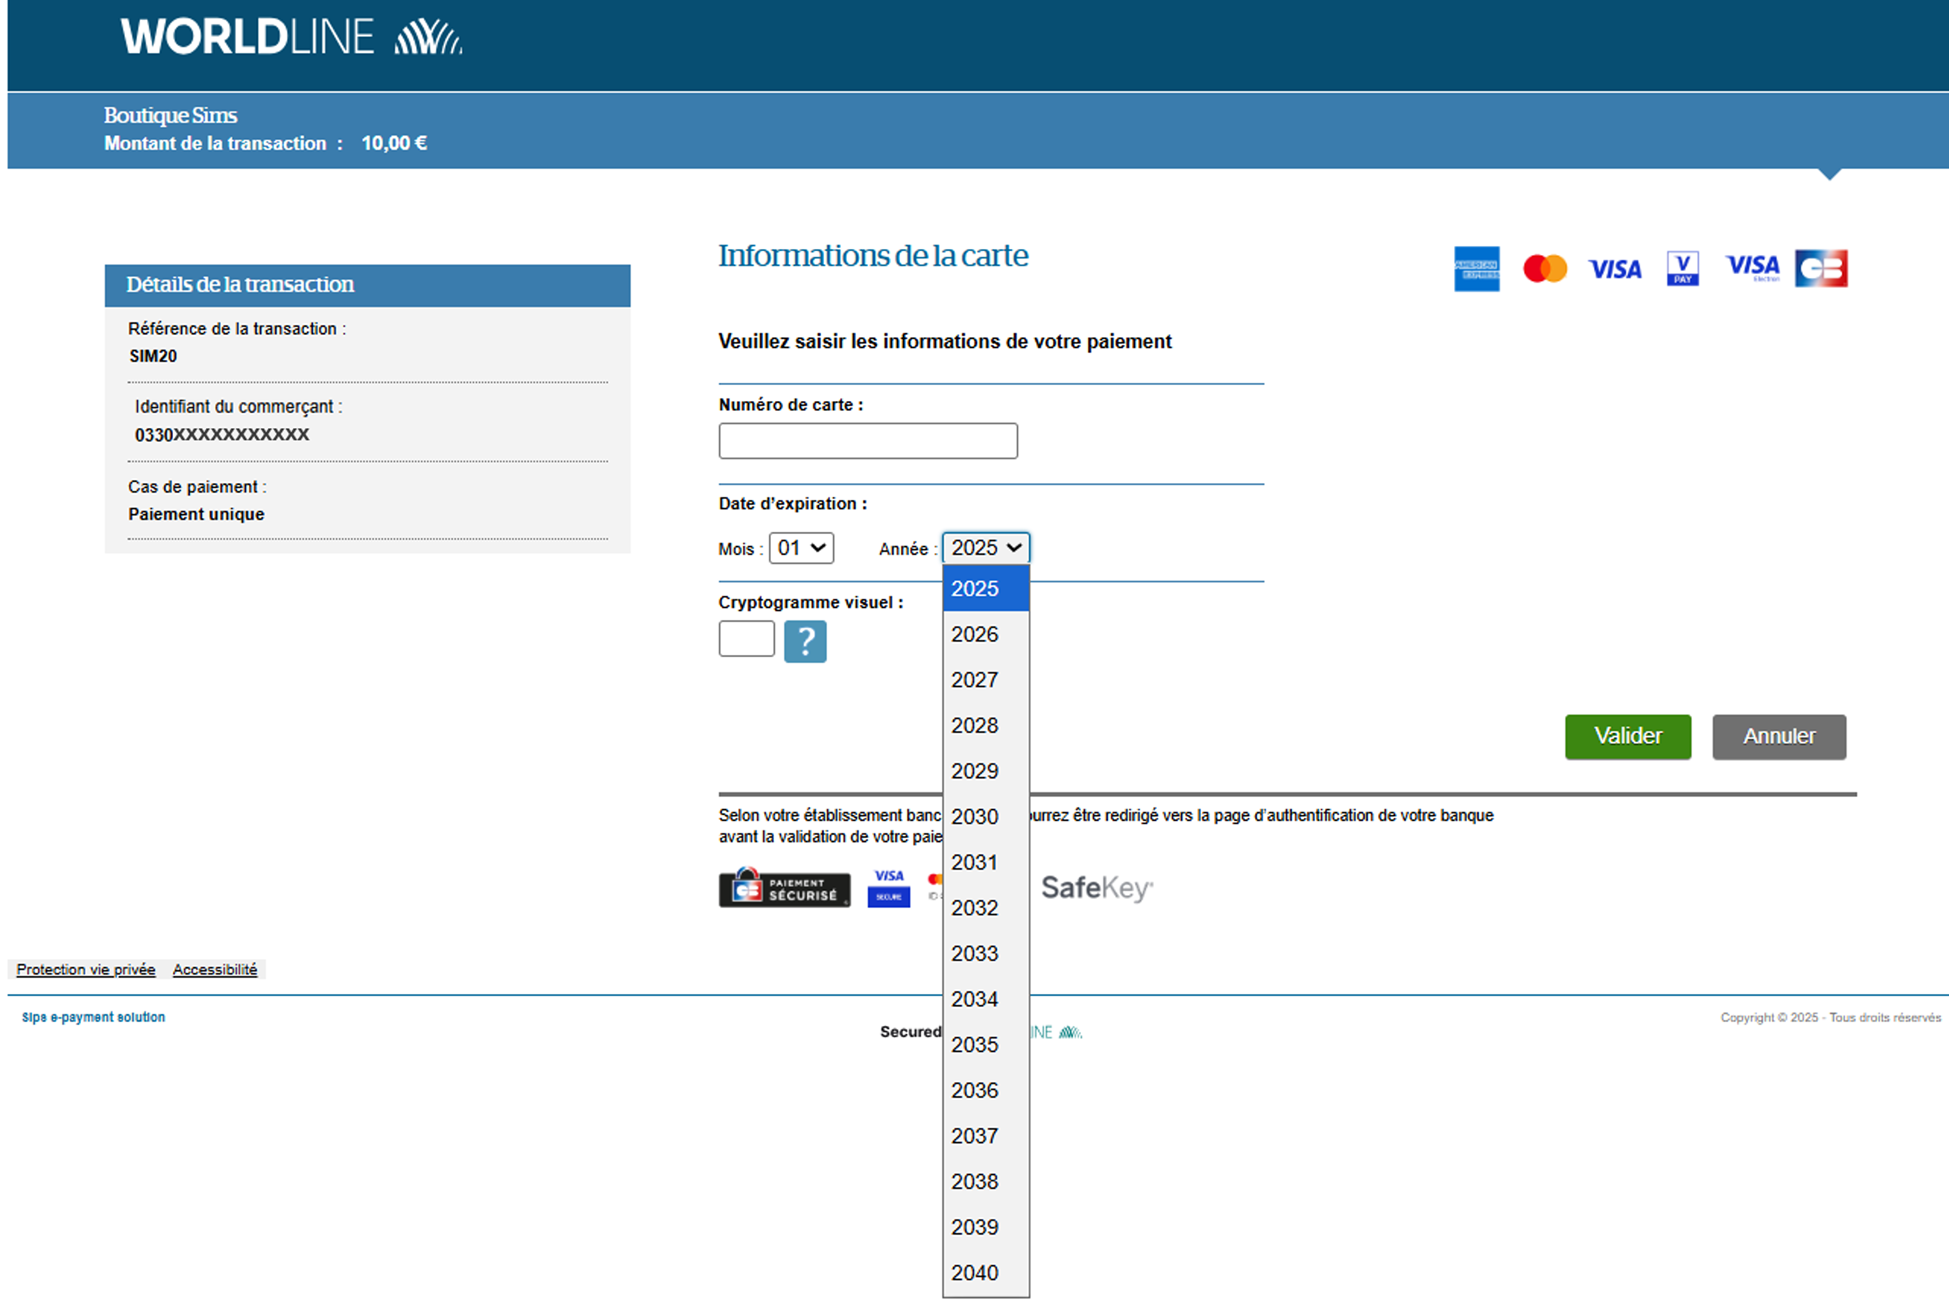Select 2040 at bottom of list

pos(975,1273)
